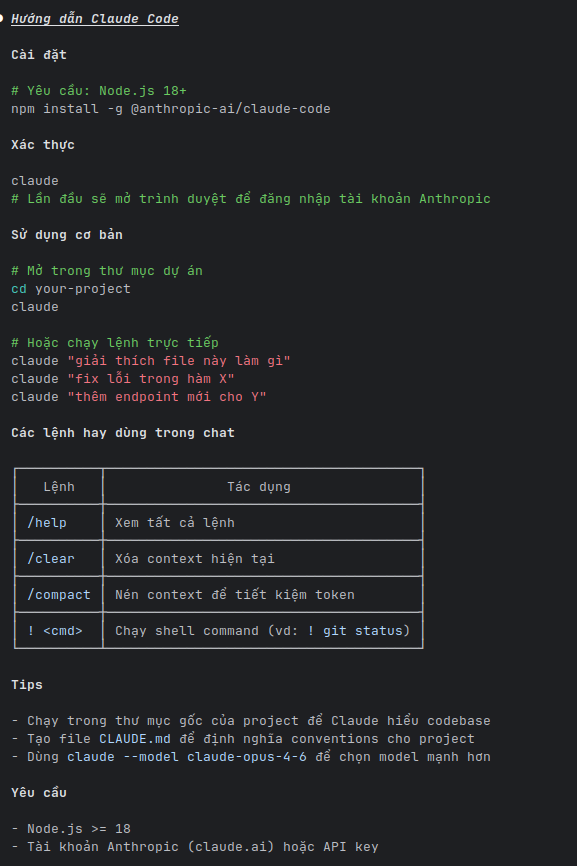Click the 'Xác thực' heading
Image resolution: width=577 pixels, height=866 pixels.
pyautogui.click(x=43, y=145)
